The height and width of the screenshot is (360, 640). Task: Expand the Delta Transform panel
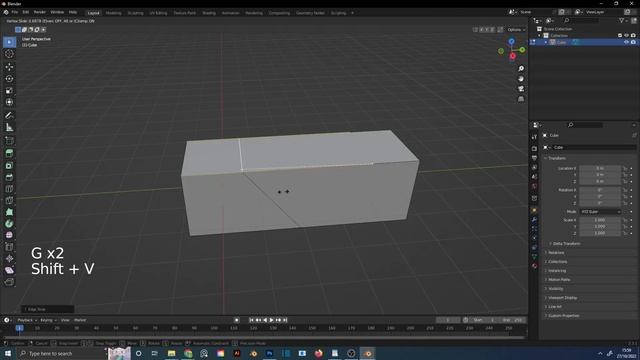[564, 244]
